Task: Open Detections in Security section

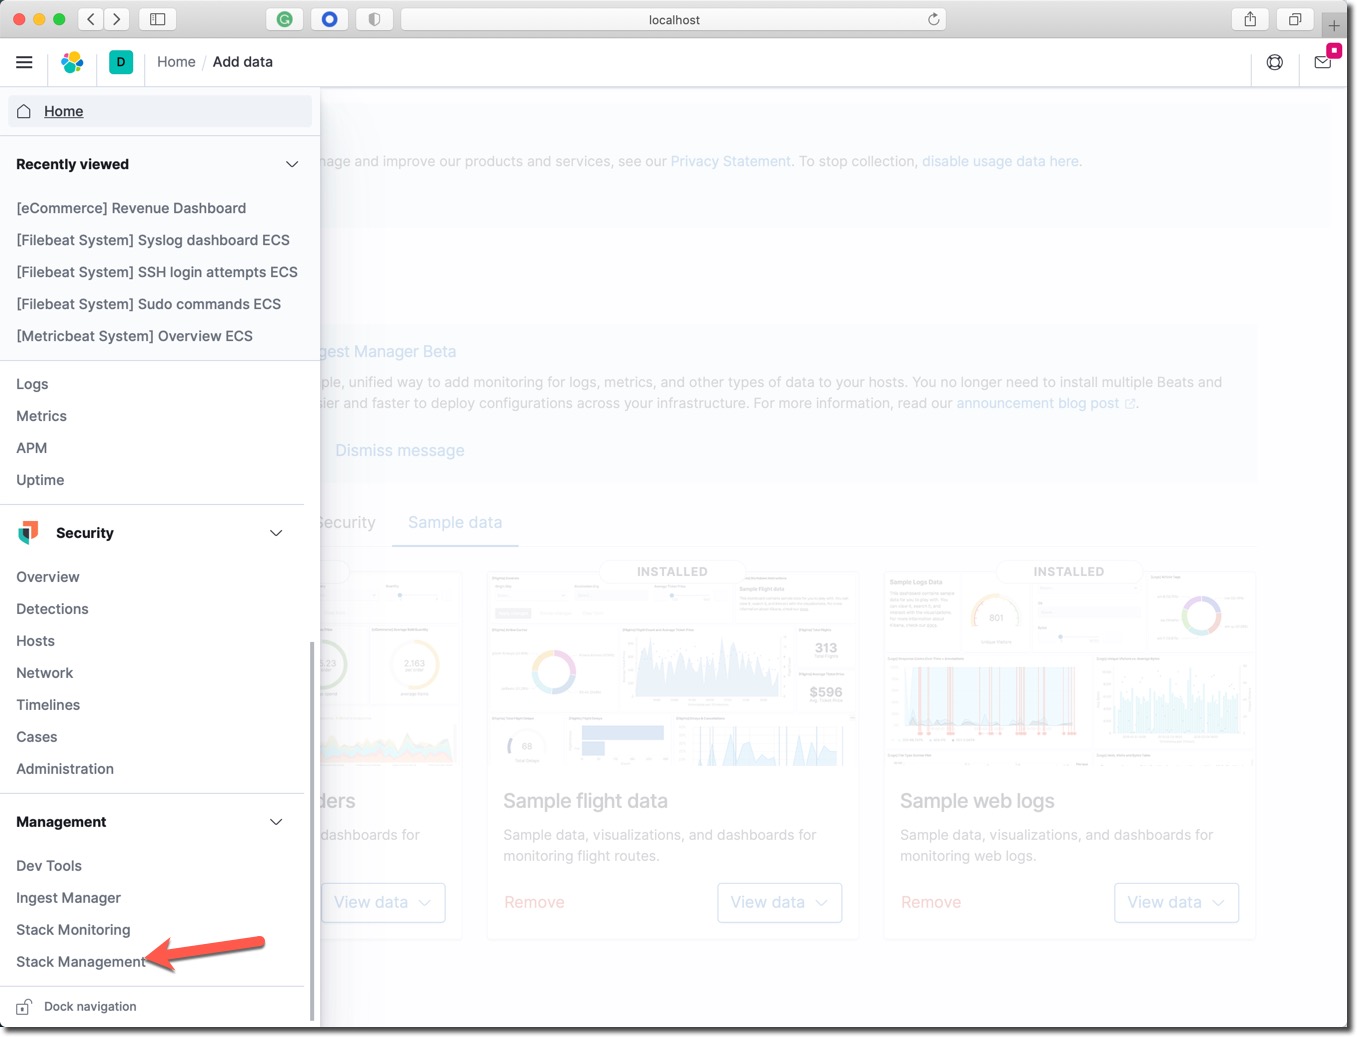Action: tap(52, 609)
